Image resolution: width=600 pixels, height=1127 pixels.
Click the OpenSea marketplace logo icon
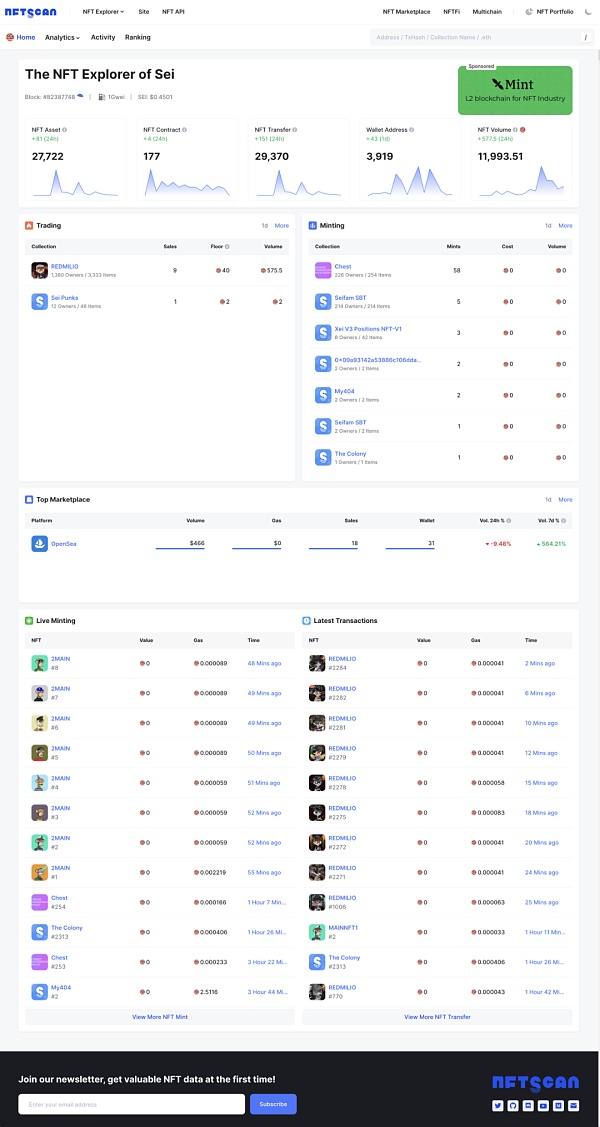[x=39, y=543]
